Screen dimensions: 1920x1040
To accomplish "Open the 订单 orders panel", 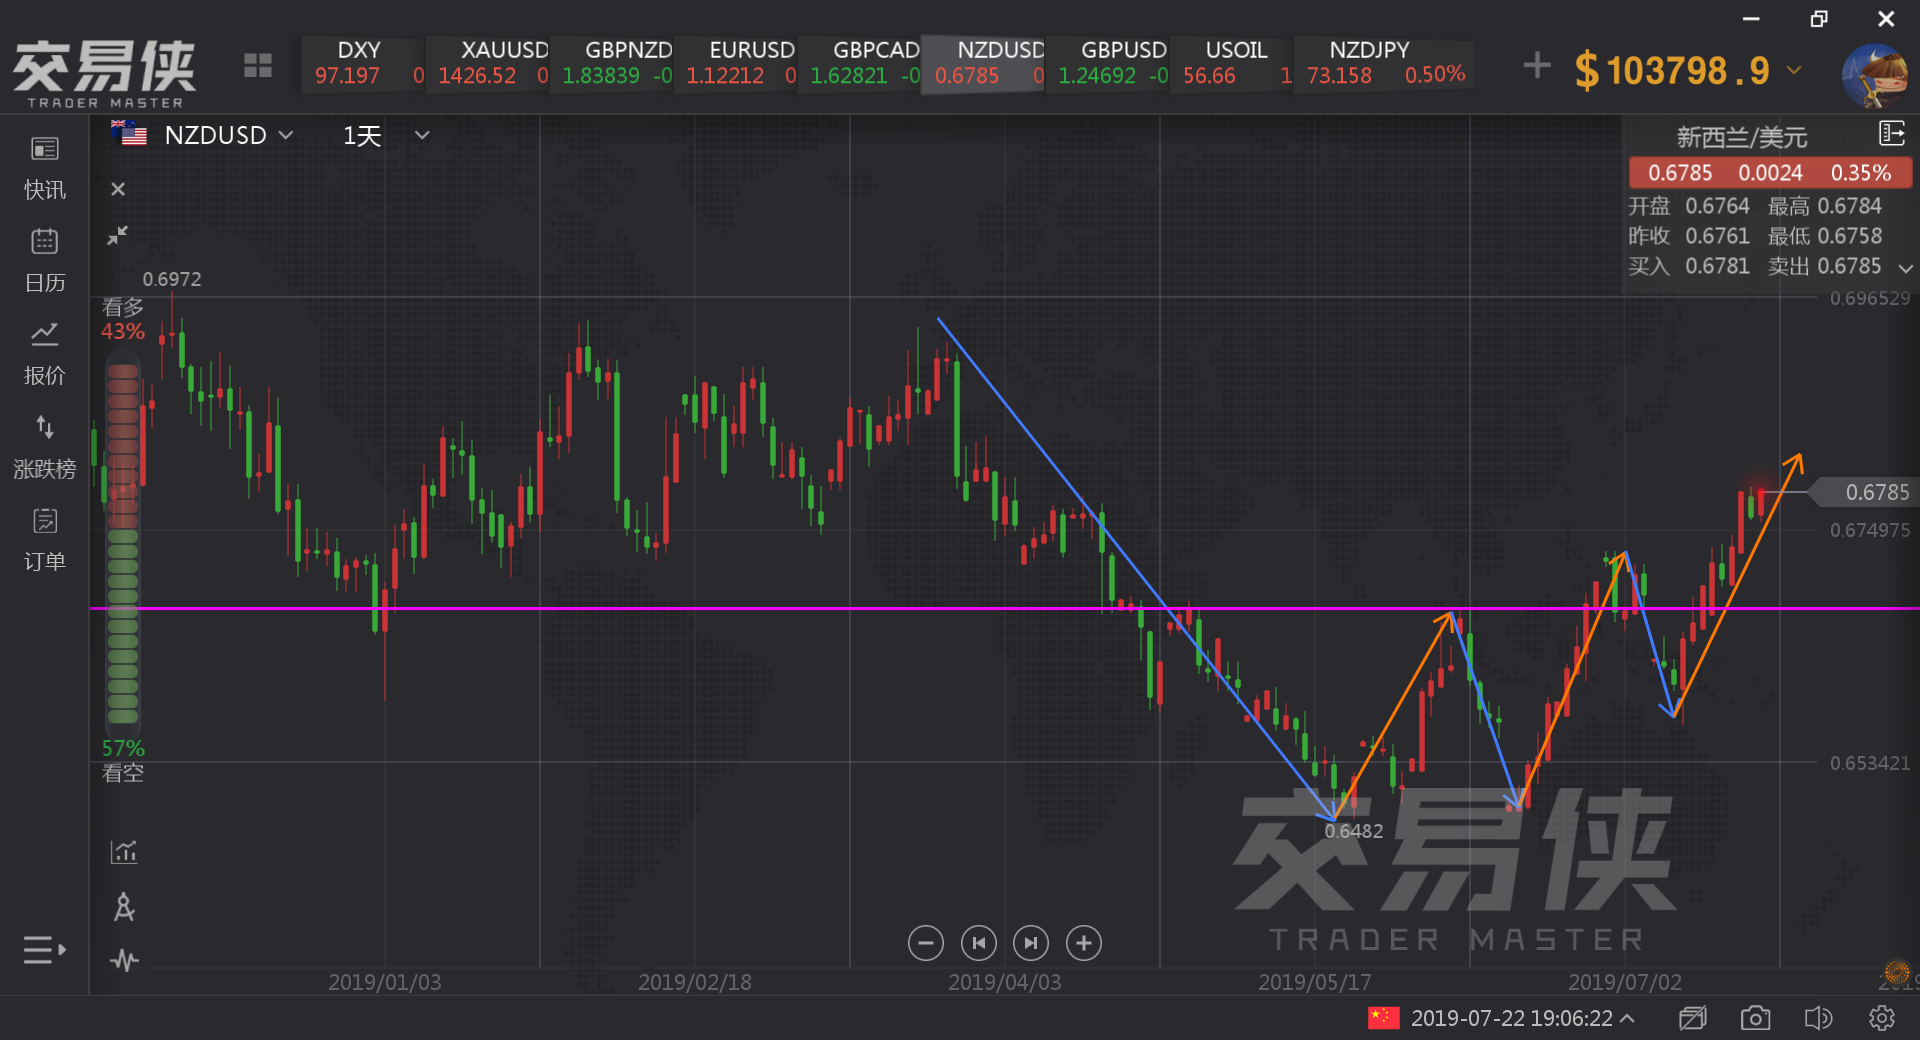I will tap(44, 539).
